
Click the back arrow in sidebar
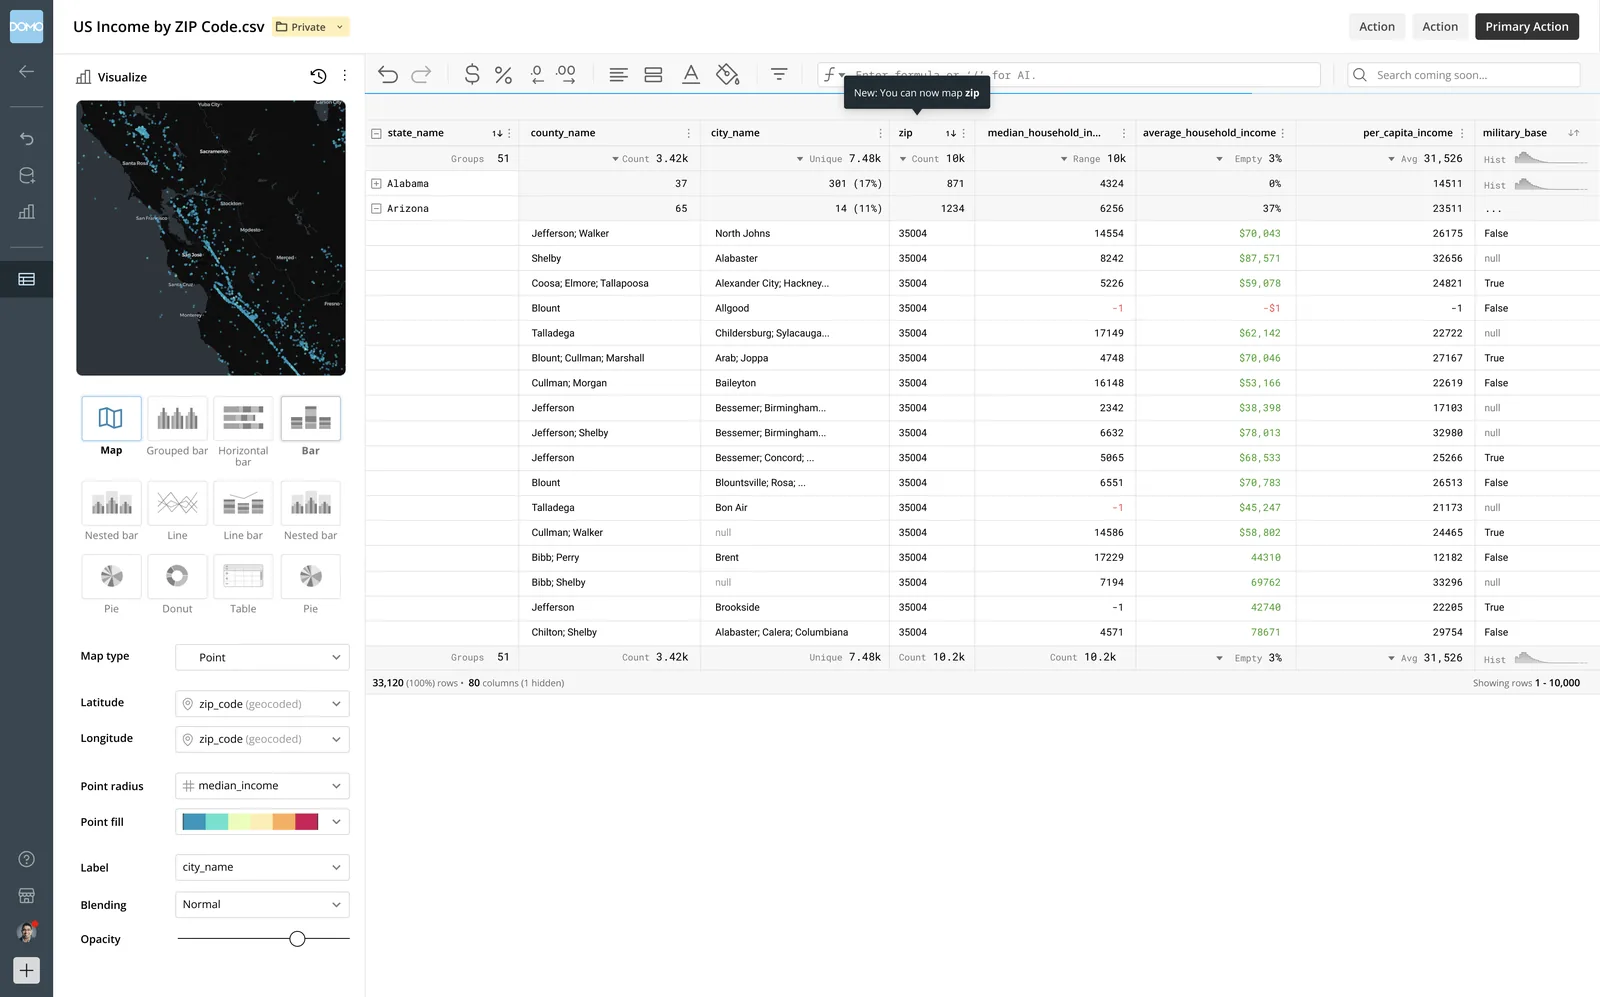point(27,71)
